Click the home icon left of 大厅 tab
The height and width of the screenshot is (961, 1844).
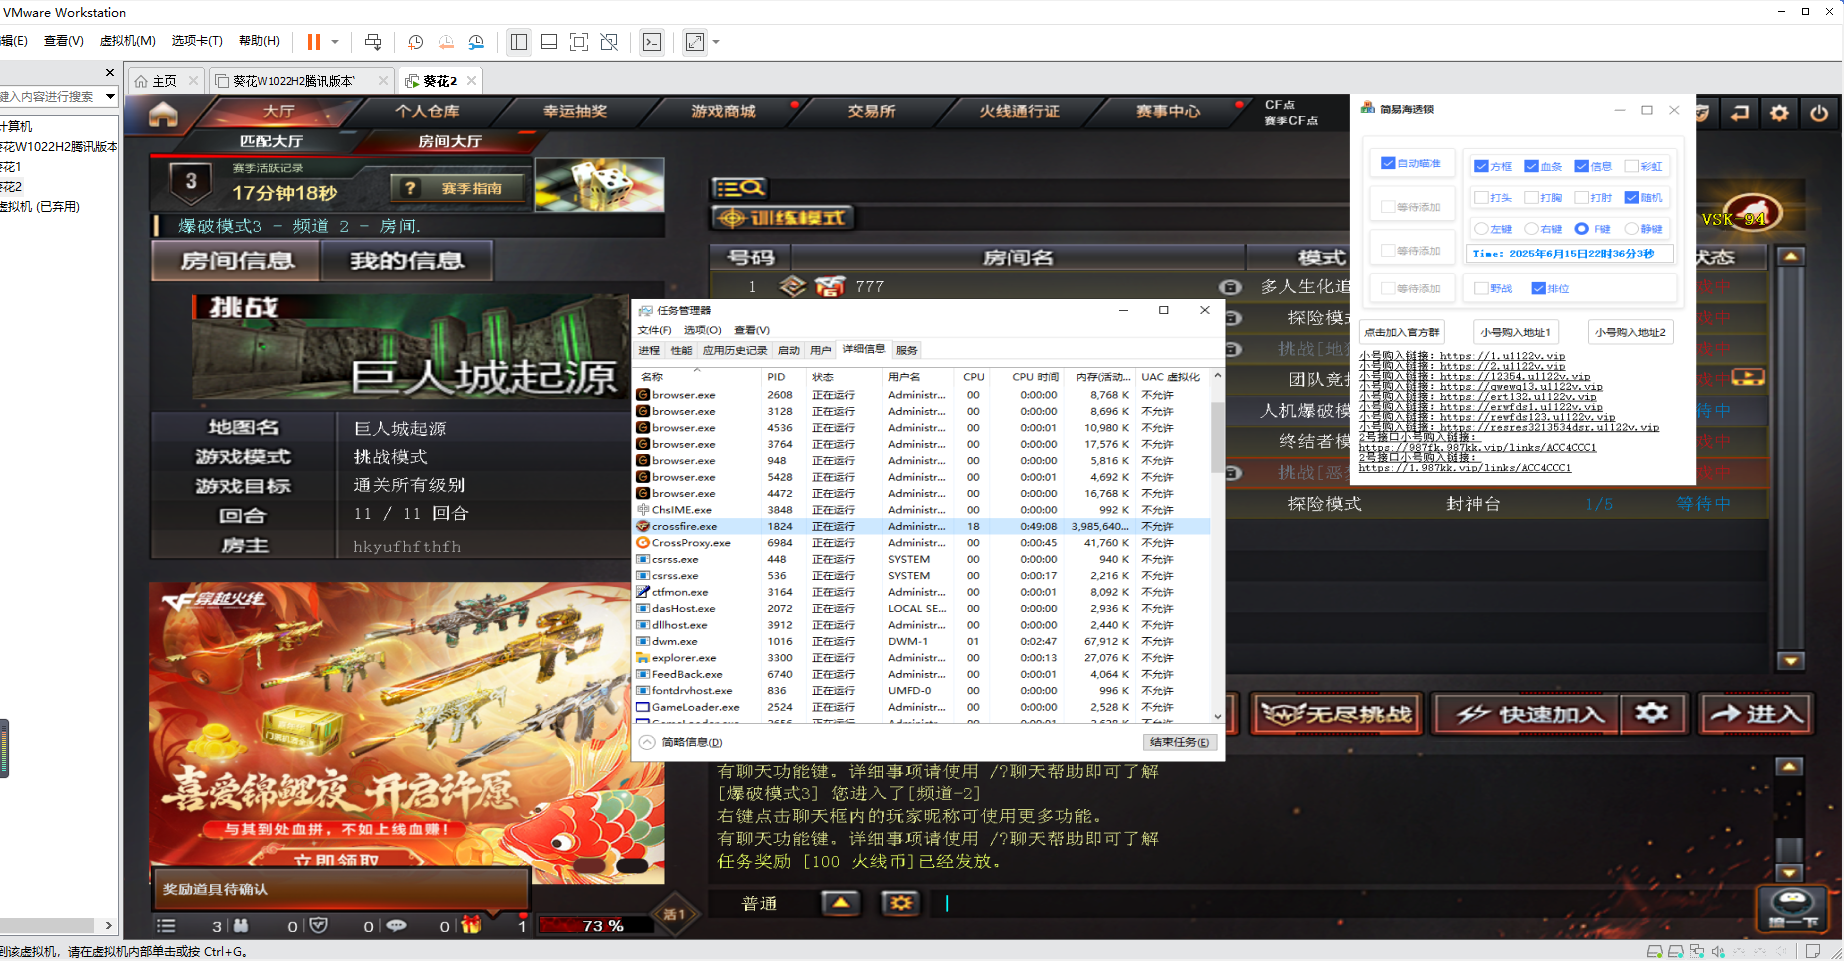click(162, 113)
